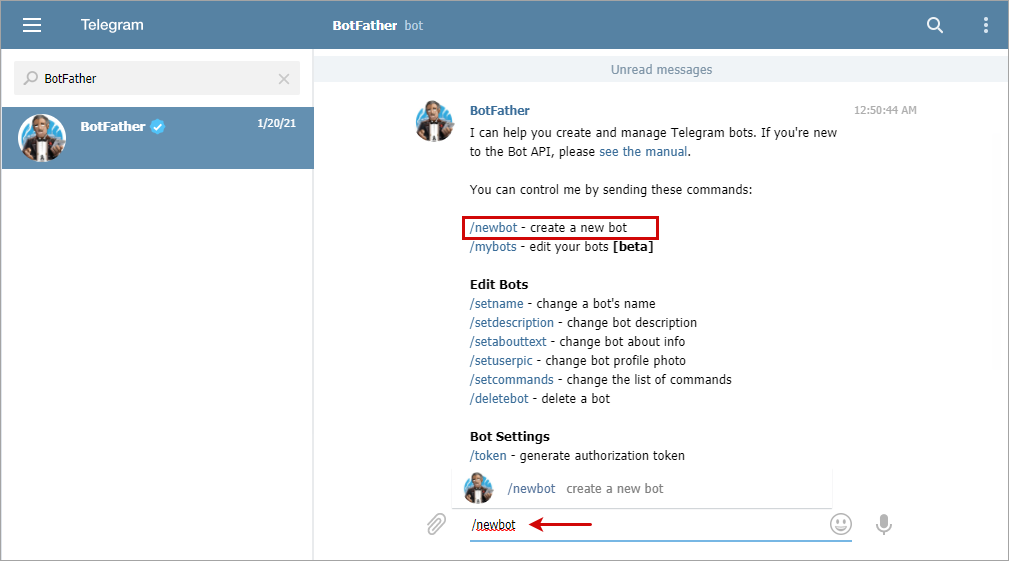This screenshot has width=1009, height=561.
Task: Select the BotFather chat dated 1/20/21
Action: coord(158,138)
